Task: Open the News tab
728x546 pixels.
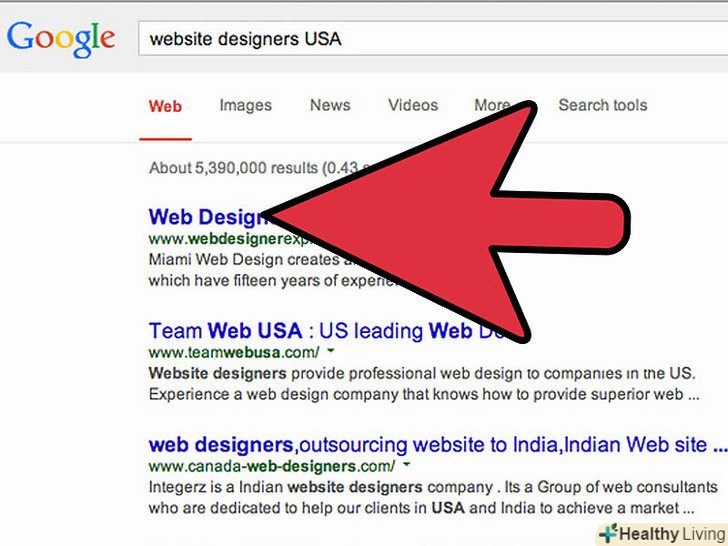Action: click(330, 105)
